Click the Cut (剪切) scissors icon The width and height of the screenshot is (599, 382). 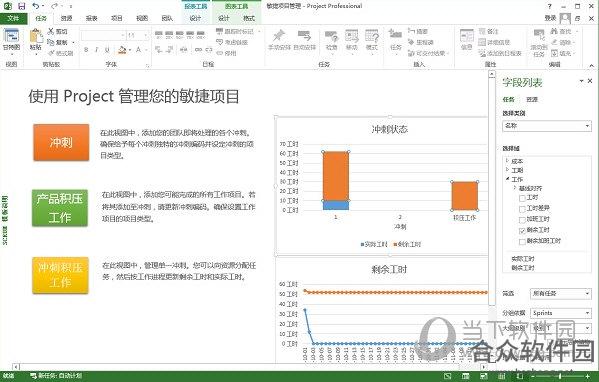[51, 31]
